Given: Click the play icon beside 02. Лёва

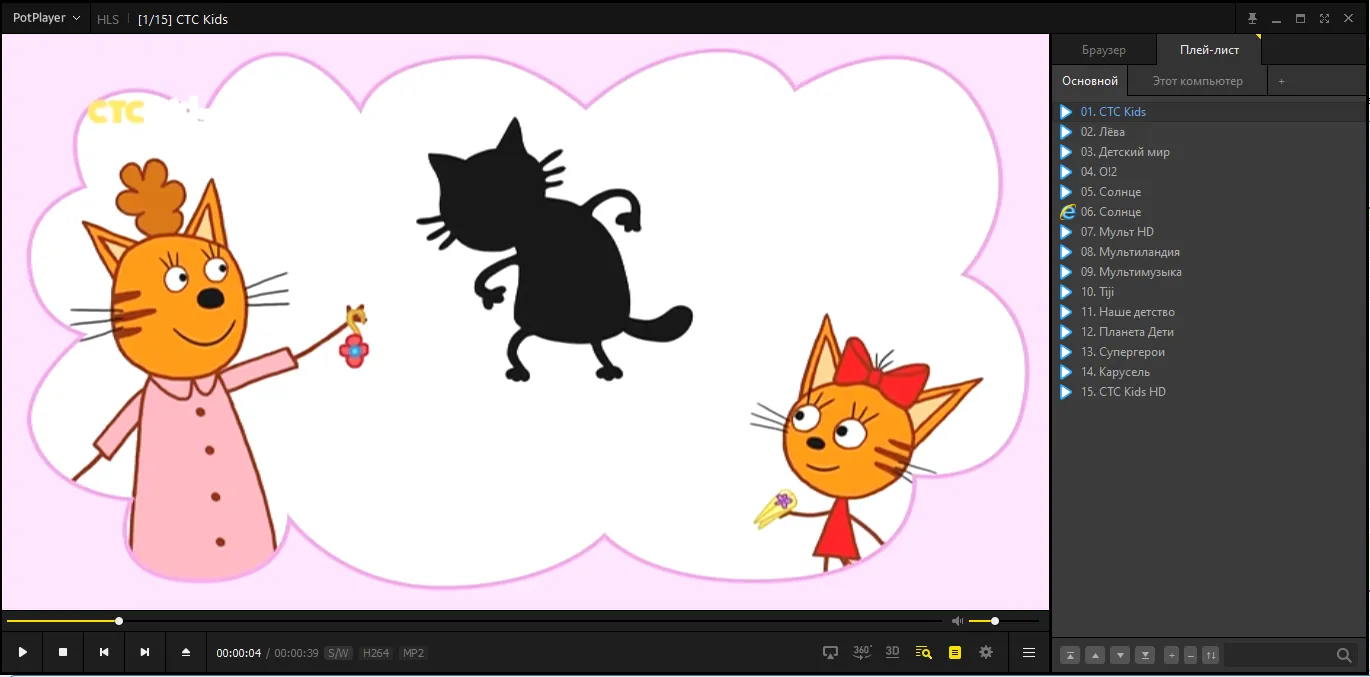Looking at the screenshot, I should 1066,132.
